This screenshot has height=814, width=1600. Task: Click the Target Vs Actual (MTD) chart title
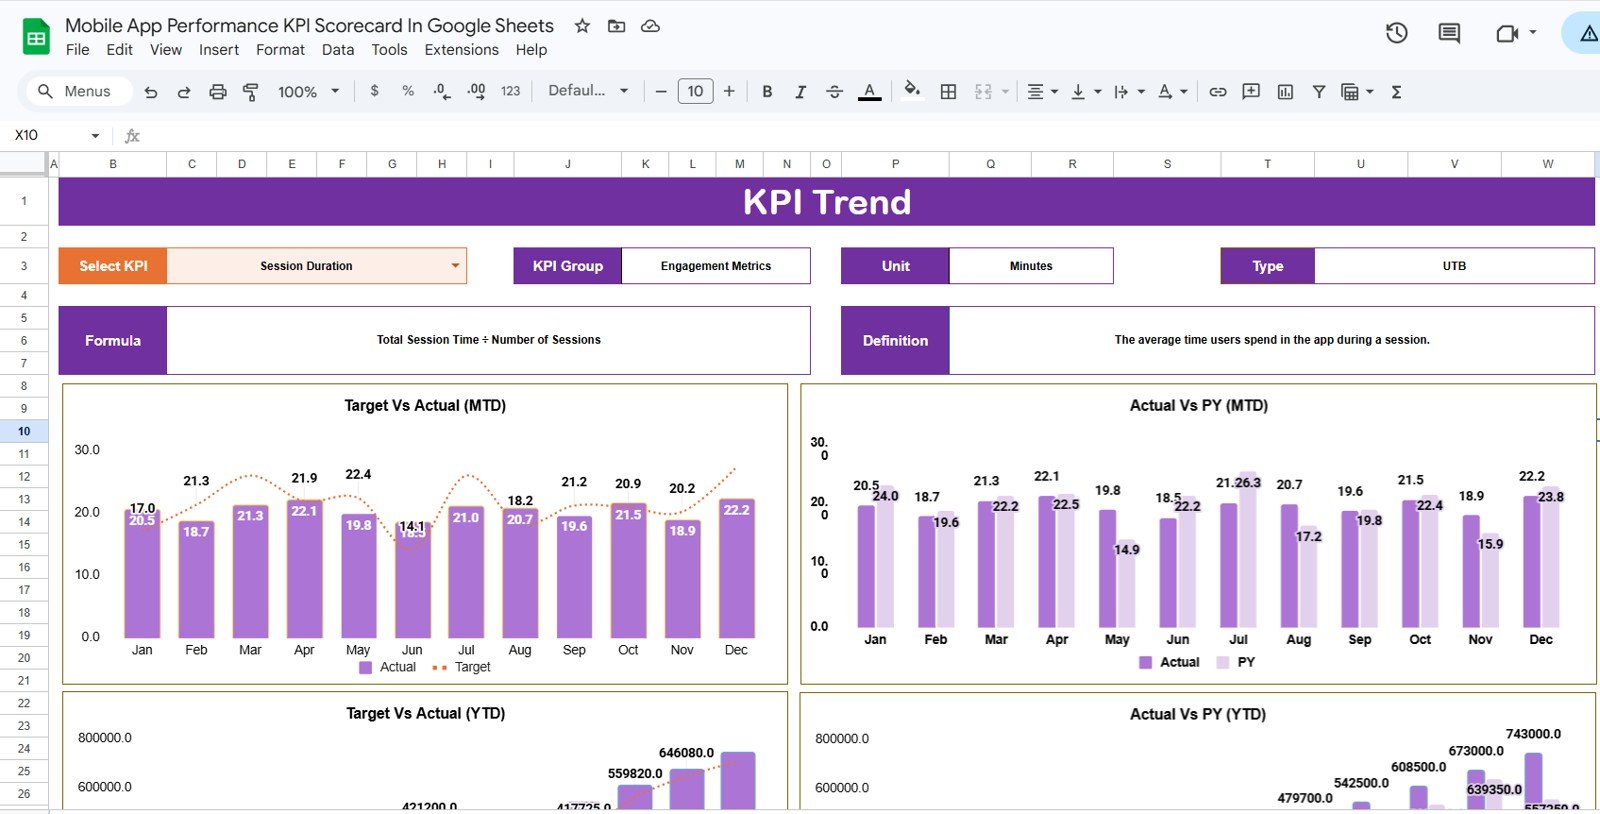425,406
